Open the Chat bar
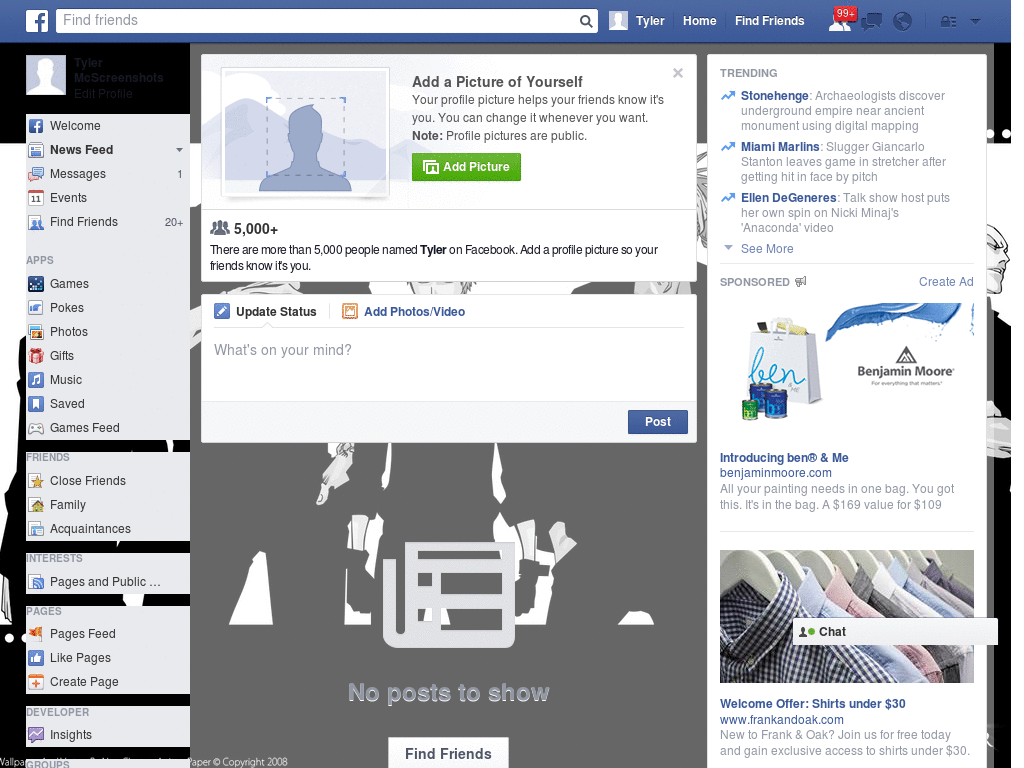The image size is (1024, 768). coord(895,632)
